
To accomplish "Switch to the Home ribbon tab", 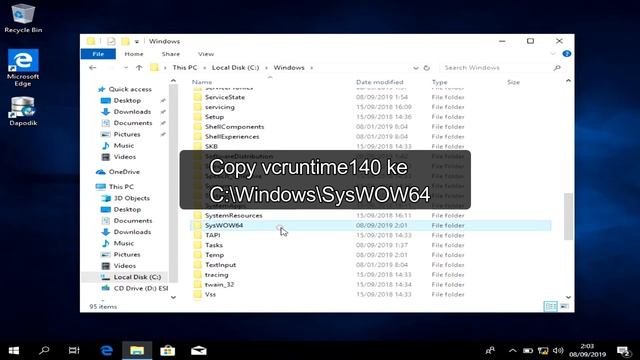I will (133, 54).
